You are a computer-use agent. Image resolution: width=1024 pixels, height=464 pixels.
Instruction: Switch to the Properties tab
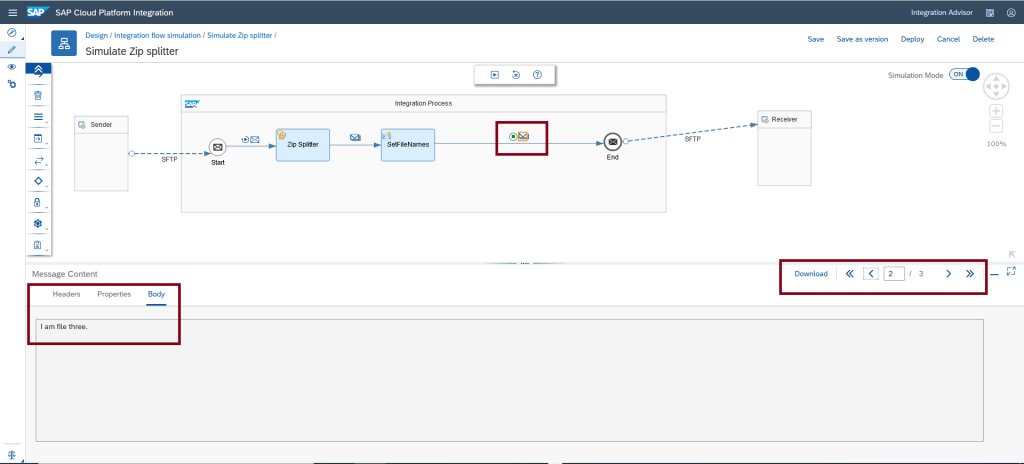pyautogui.click(x=114, y=294)
